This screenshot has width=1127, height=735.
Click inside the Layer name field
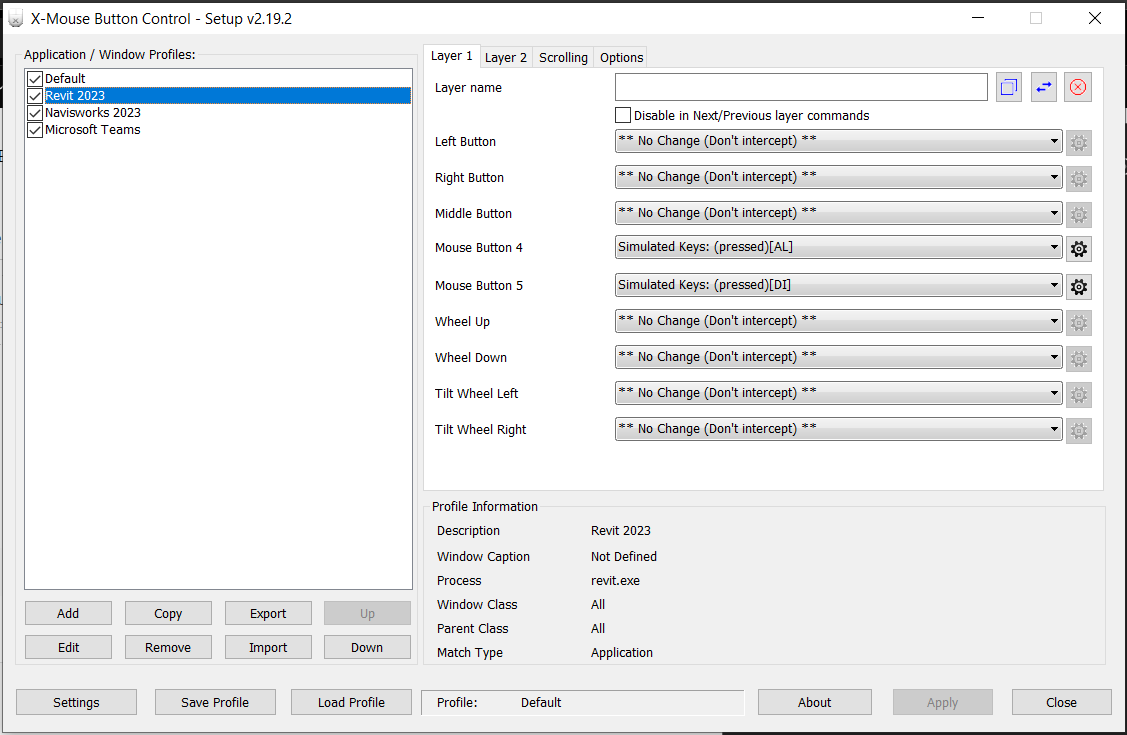800,87
